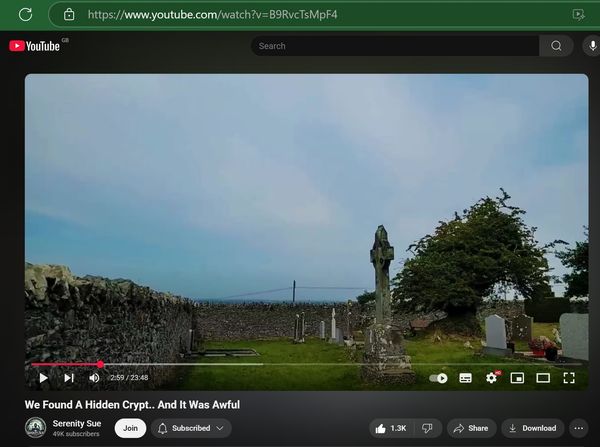Image resolution: width=600 pixels, height=447 pixels.
Task: Toggle the autoplay switch
Action: tap(438, 378)
